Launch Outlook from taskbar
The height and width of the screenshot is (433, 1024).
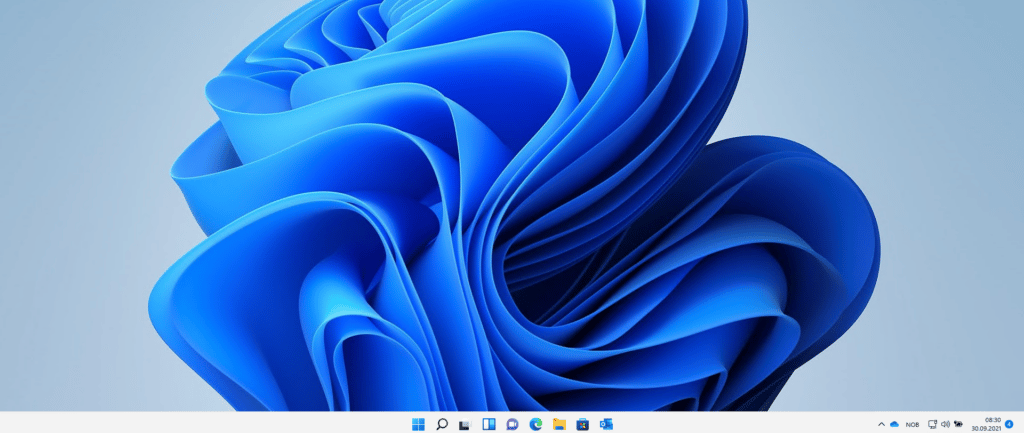[x=606, y=424]
